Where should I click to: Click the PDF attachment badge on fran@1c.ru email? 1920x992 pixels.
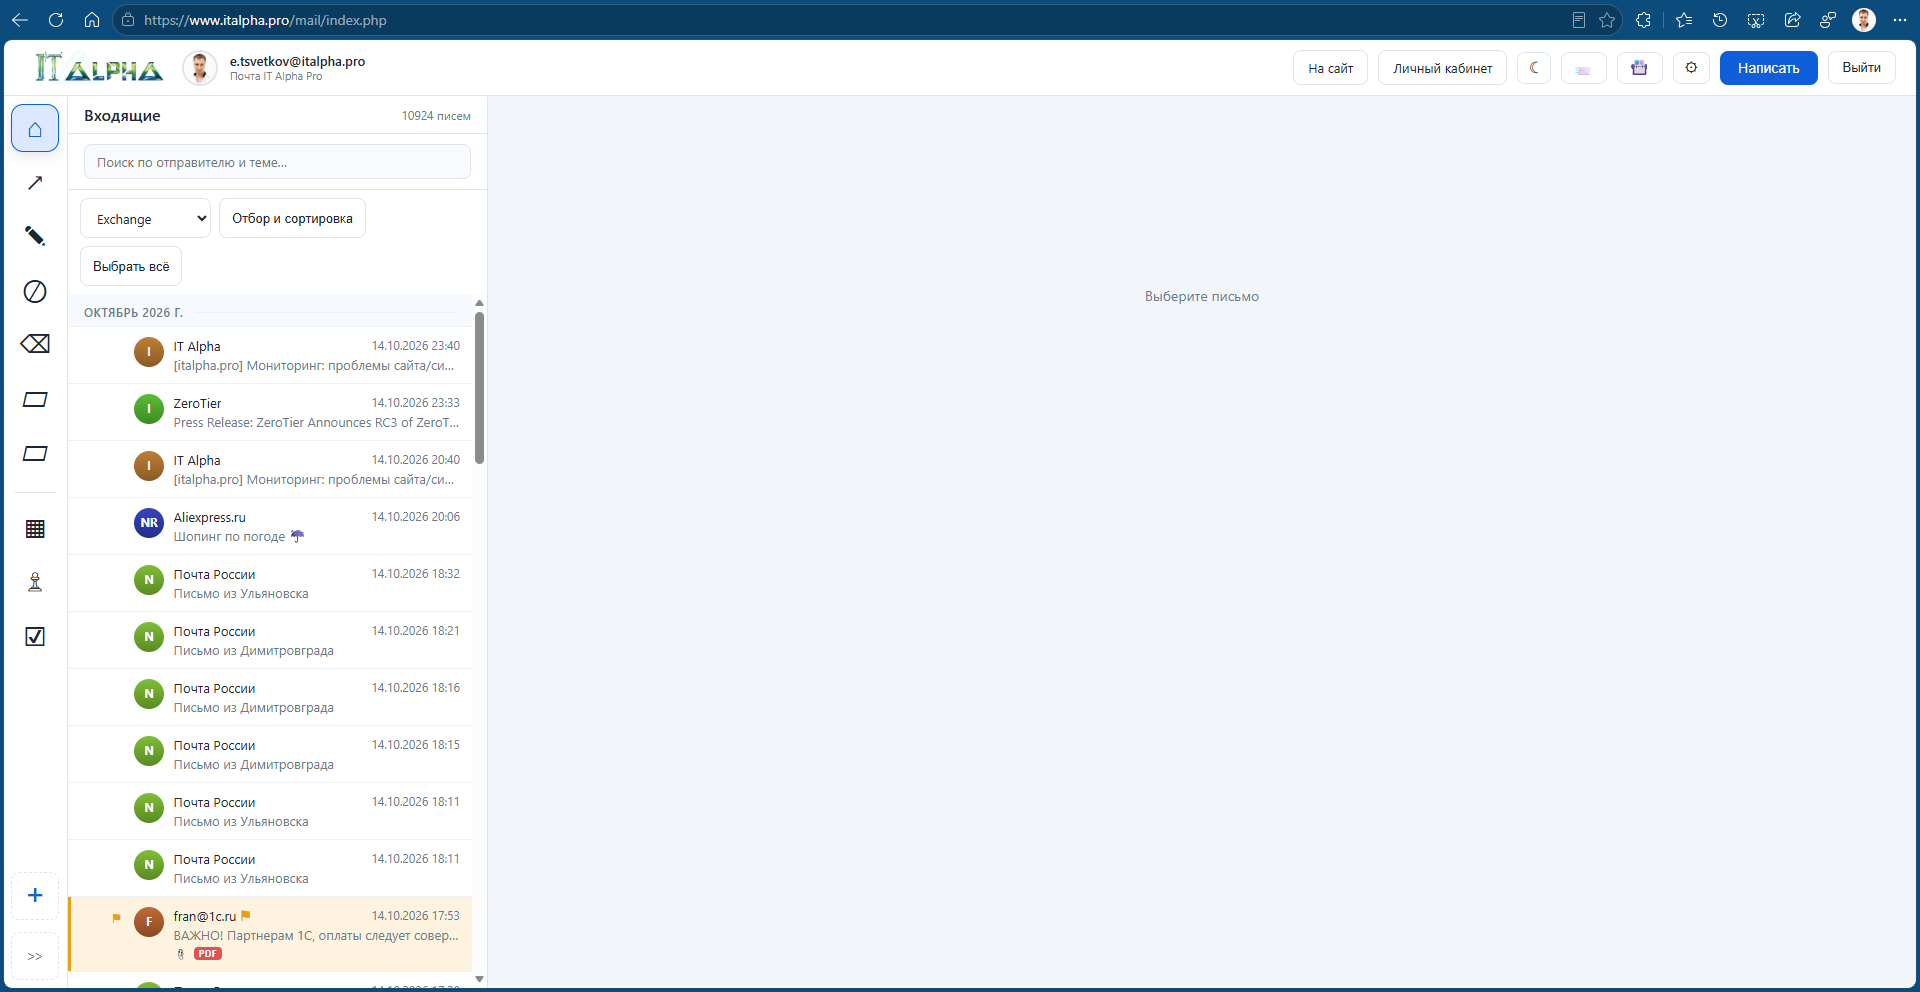click(x=208, y=954)
